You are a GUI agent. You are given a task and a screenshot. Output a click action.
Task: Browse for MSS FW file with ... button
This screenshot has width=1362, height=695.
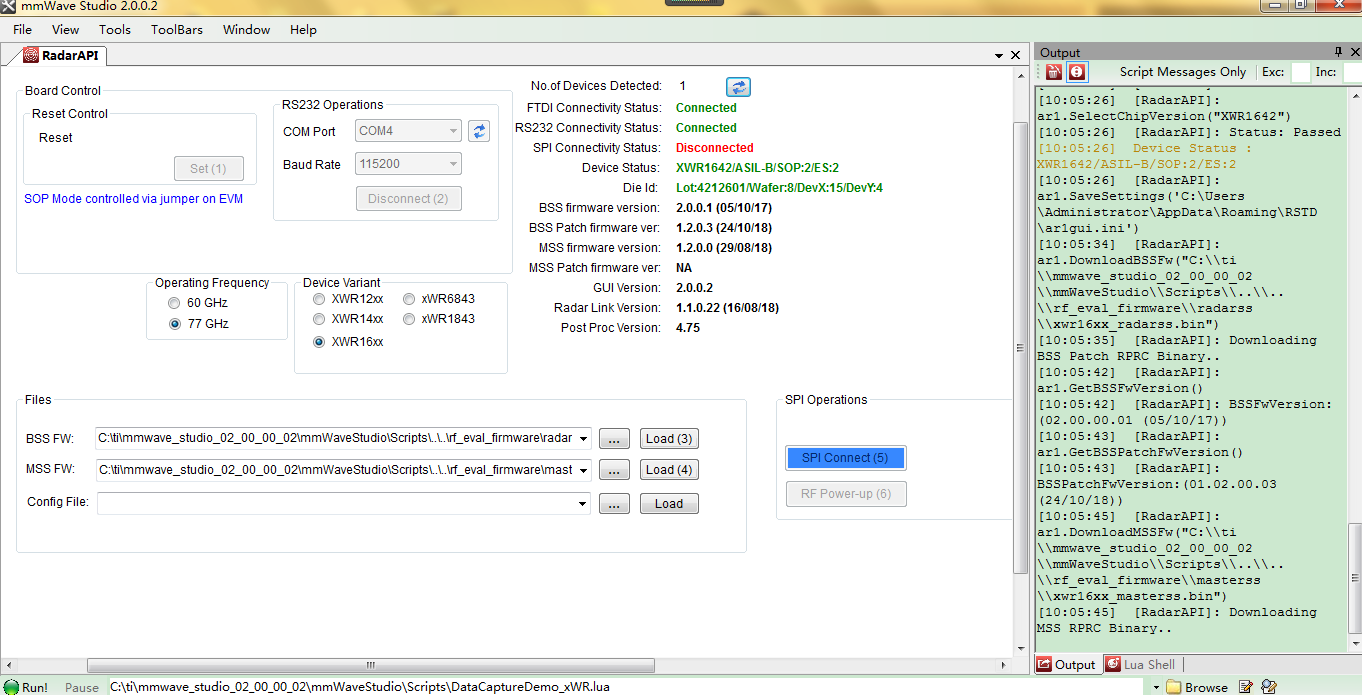tap(614, 469)
